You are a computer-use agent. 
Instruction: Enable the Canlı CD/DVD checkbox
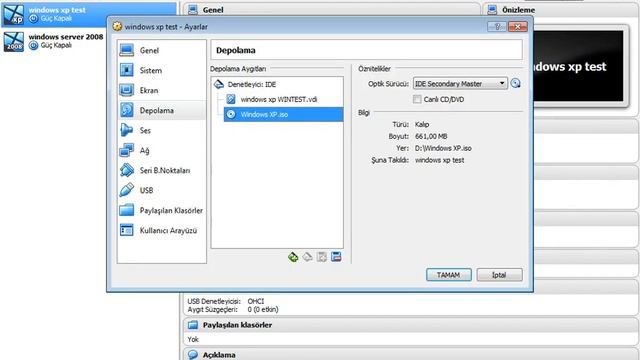tap(417, 99)
